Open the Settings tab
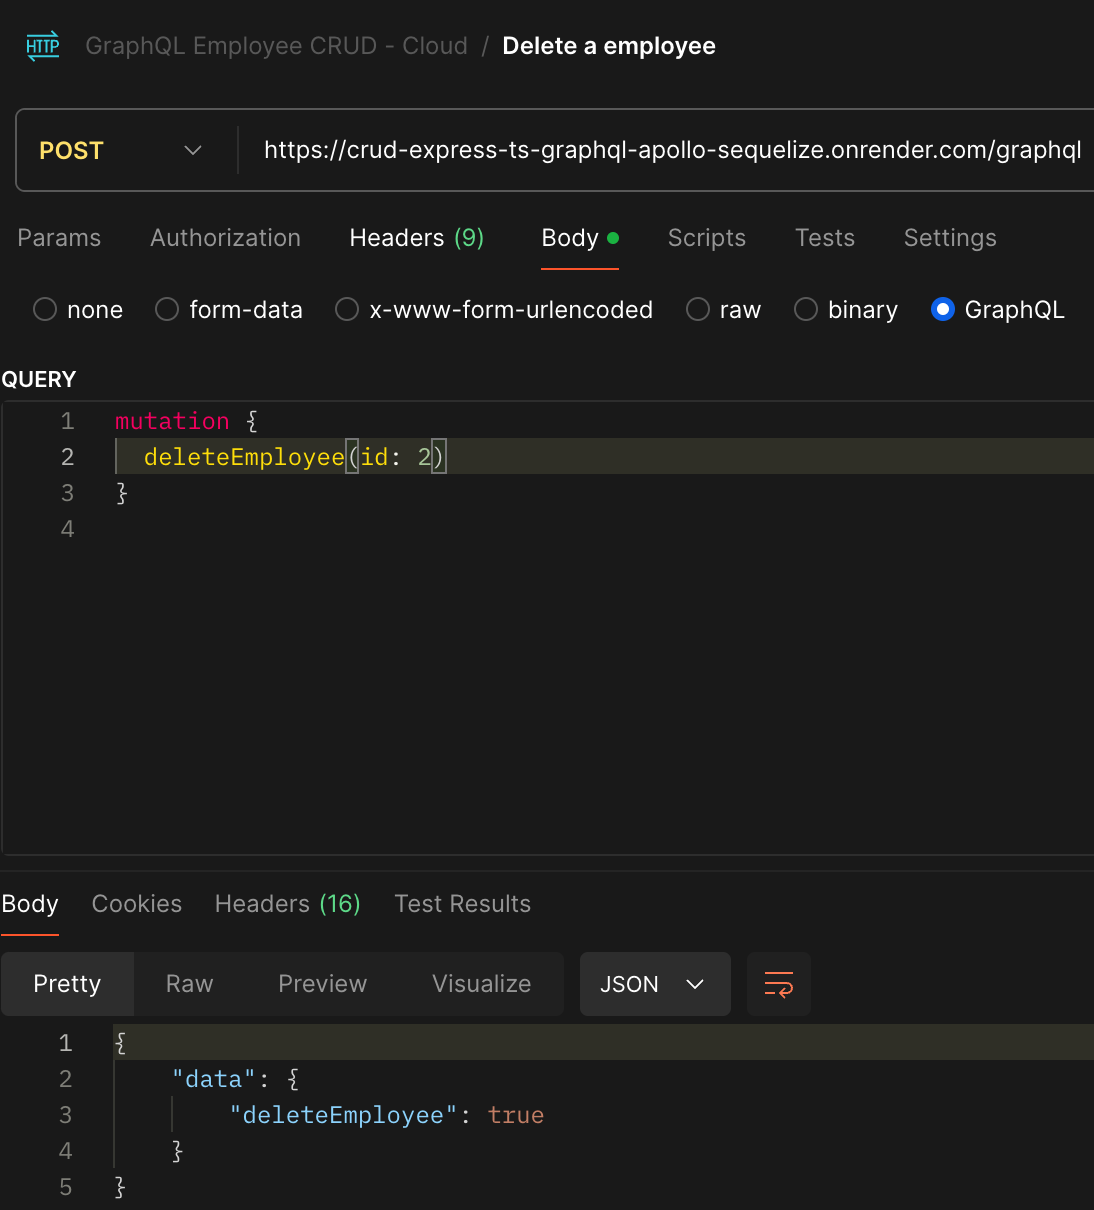The image size is (1094, 1210). click(950, 238)
